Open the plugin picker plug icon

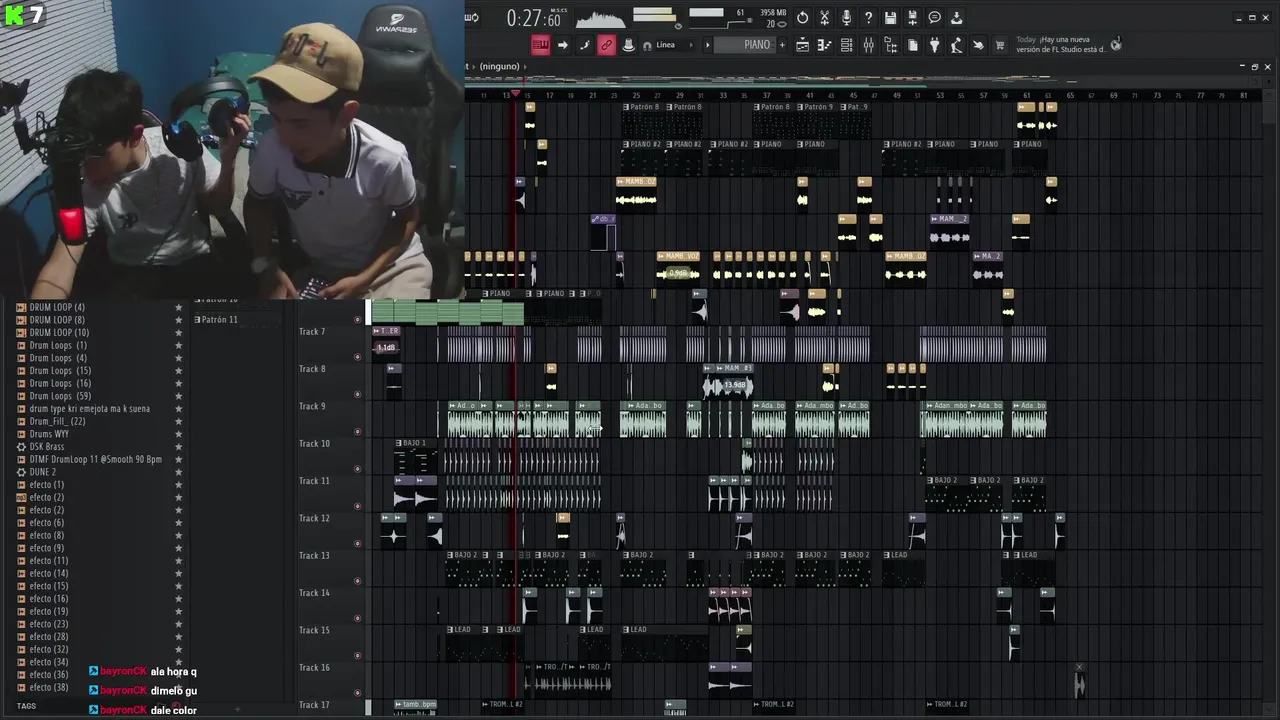pyautogui.click(x=934, y=45)
